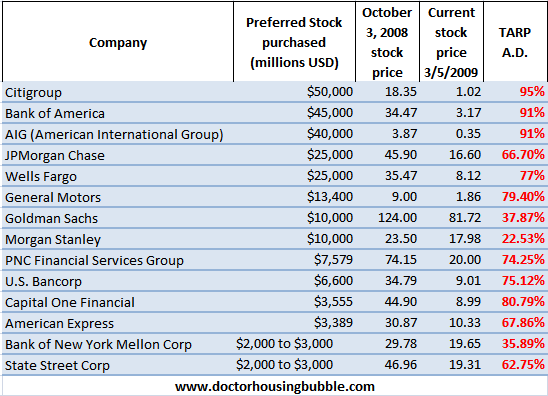Select Bank of New York Mellon's $2,000 to $3,000
This screenshot has width=548, height=396.
[x=284, y=344]
